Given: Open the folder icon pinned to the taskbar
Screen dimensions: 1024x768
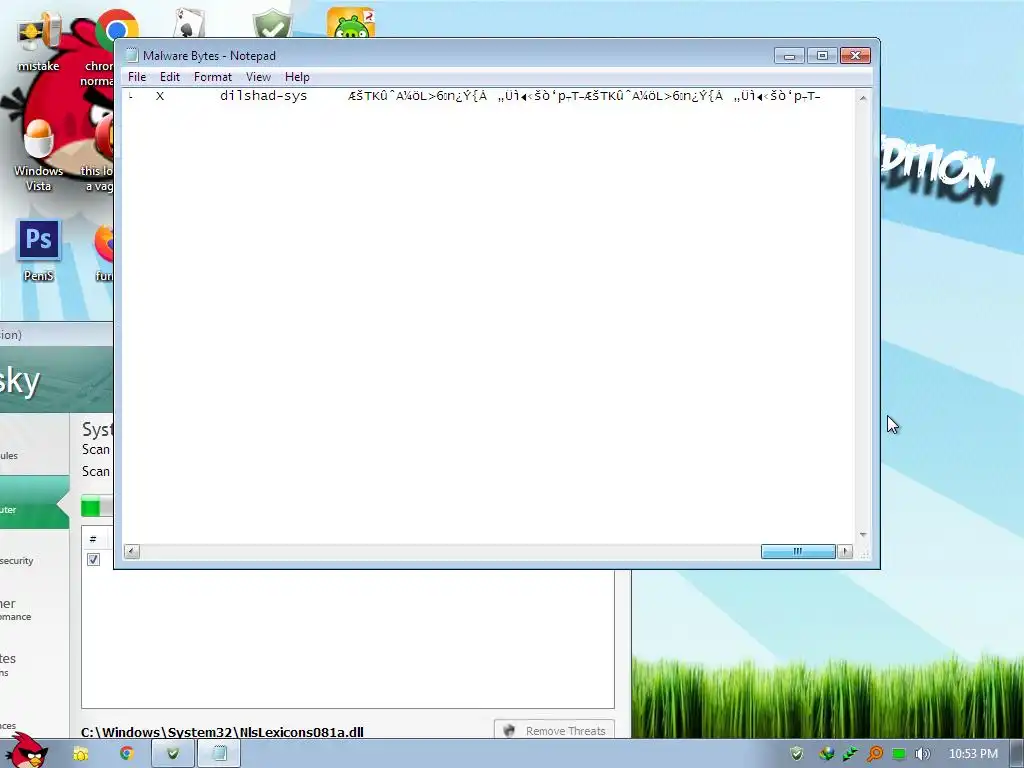Looking at the screenshot, I should (x=80, y=754).
